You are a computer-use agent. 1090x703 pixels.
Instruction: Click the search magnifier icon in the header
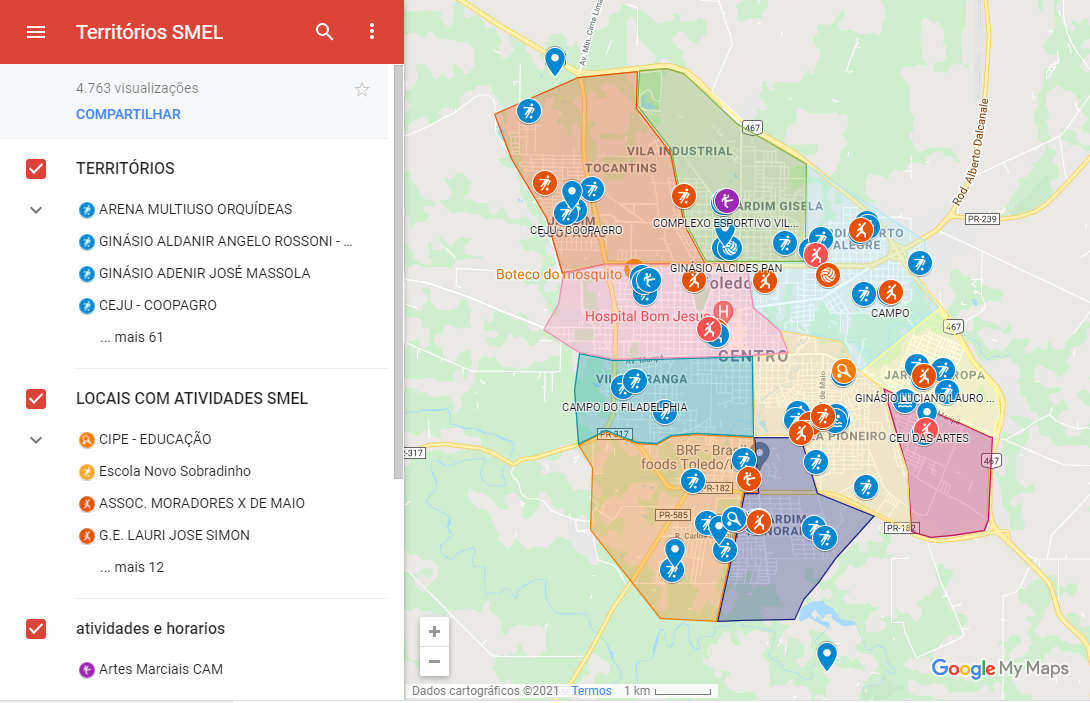pyautogui.click(x=325, y=31)
